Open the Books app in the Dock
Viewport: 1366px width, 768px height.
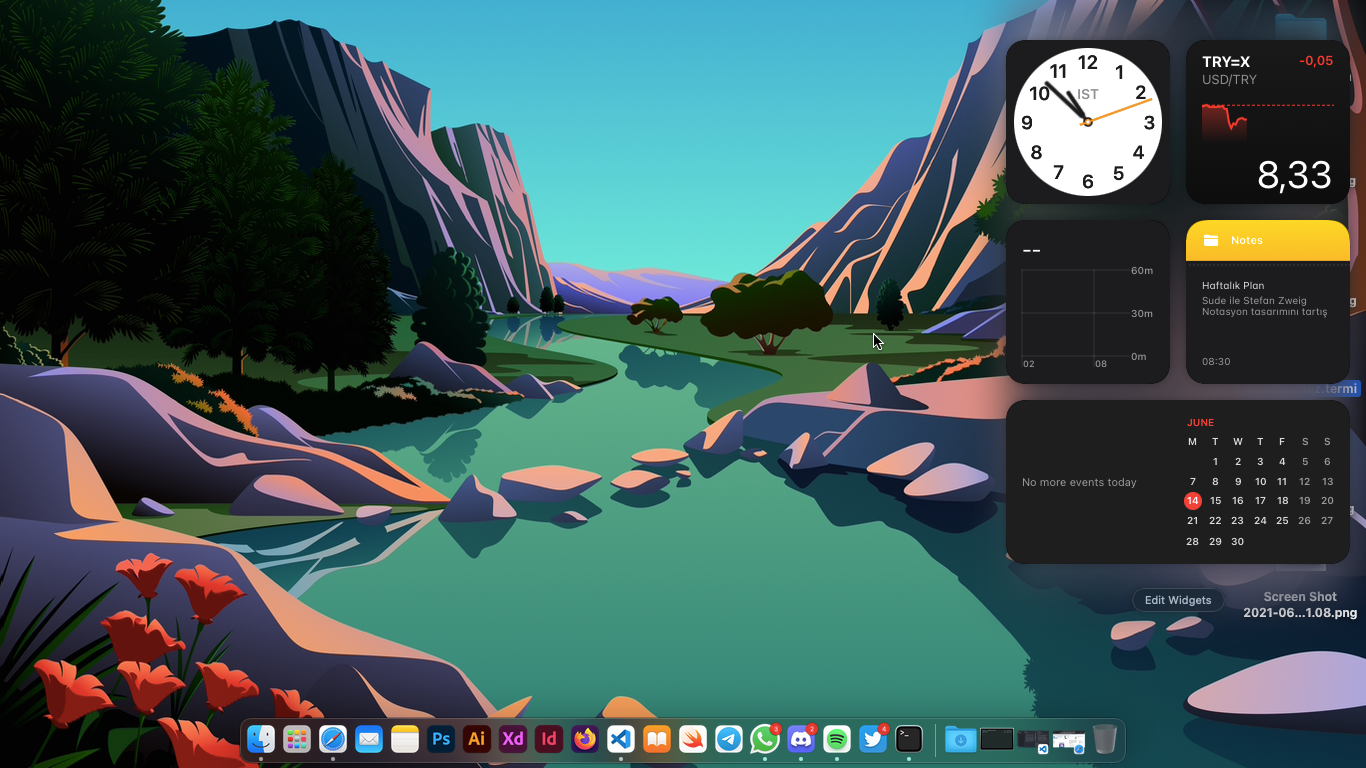pos(657,739)
